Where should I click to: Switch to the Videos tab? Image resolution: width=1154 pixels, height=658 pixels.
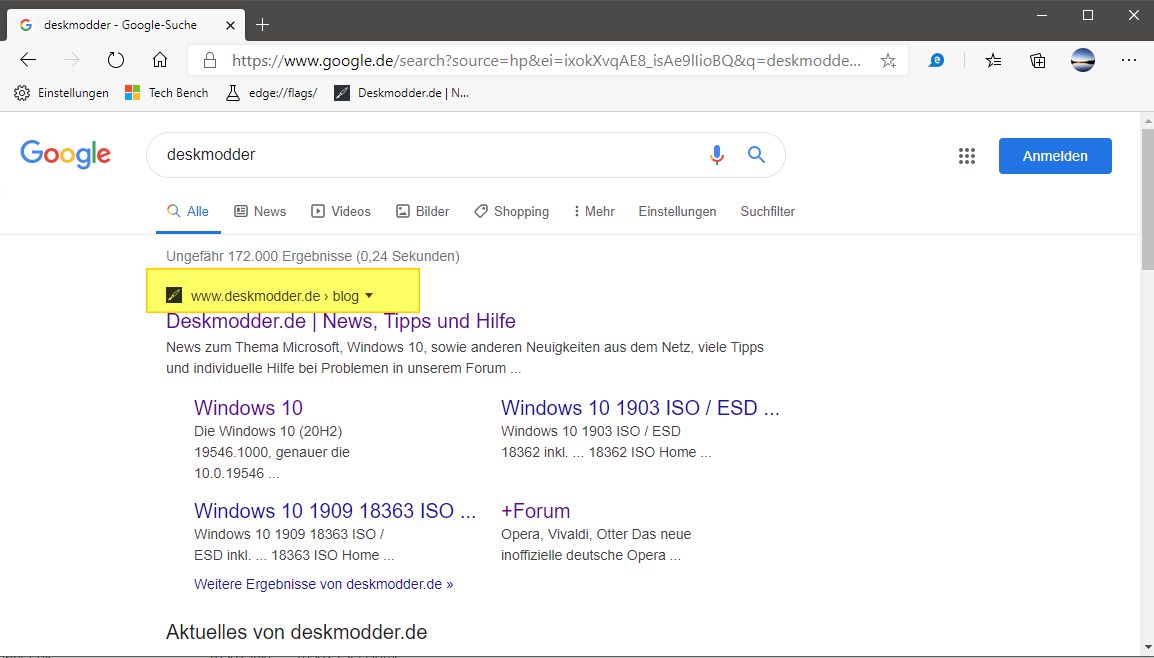click(341, 212)
